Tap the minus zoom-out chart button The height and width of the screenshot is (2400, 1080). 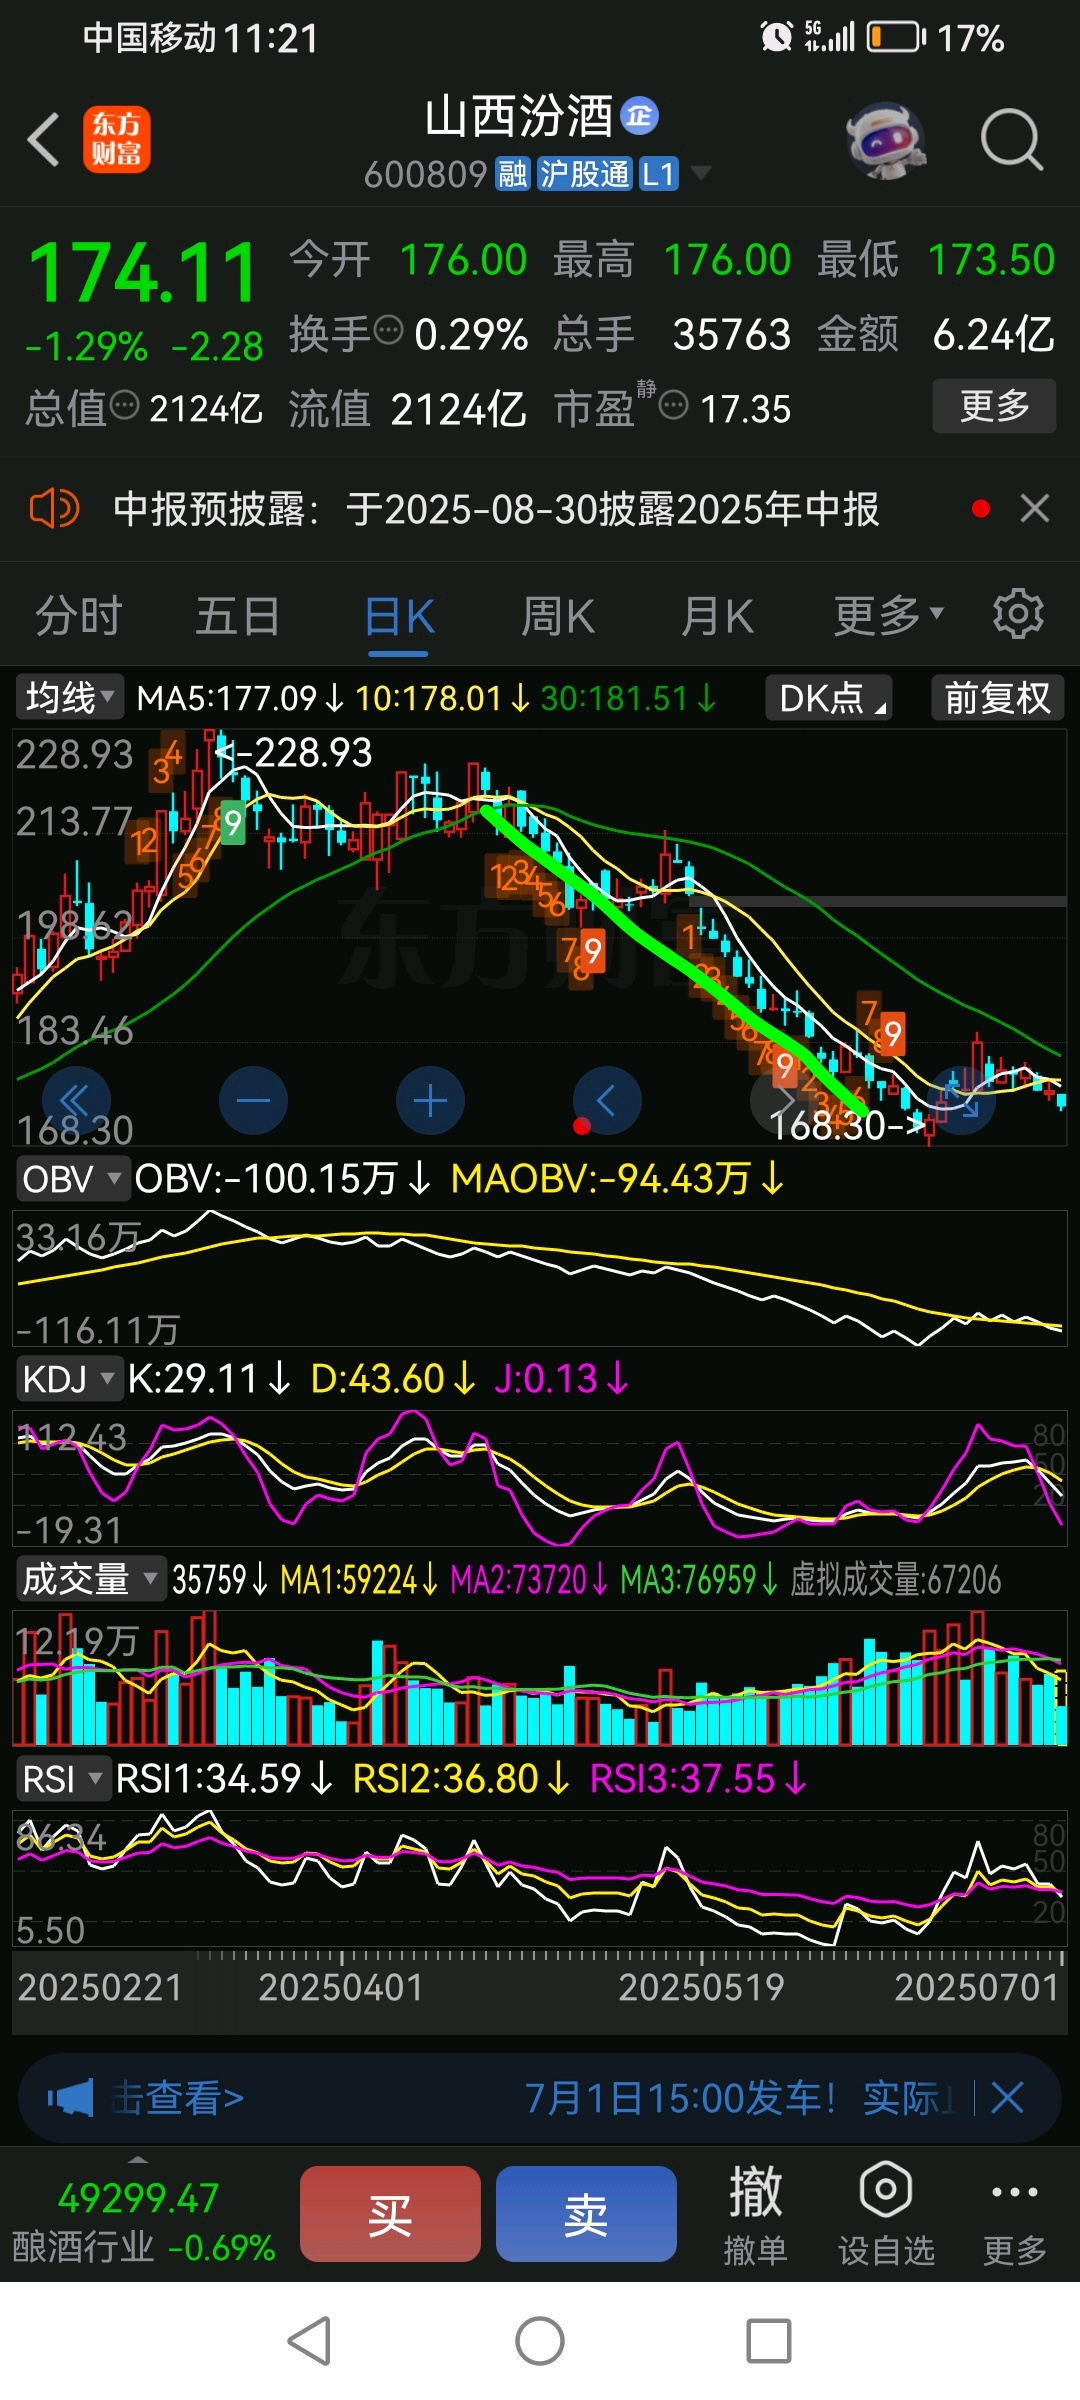254,1101
